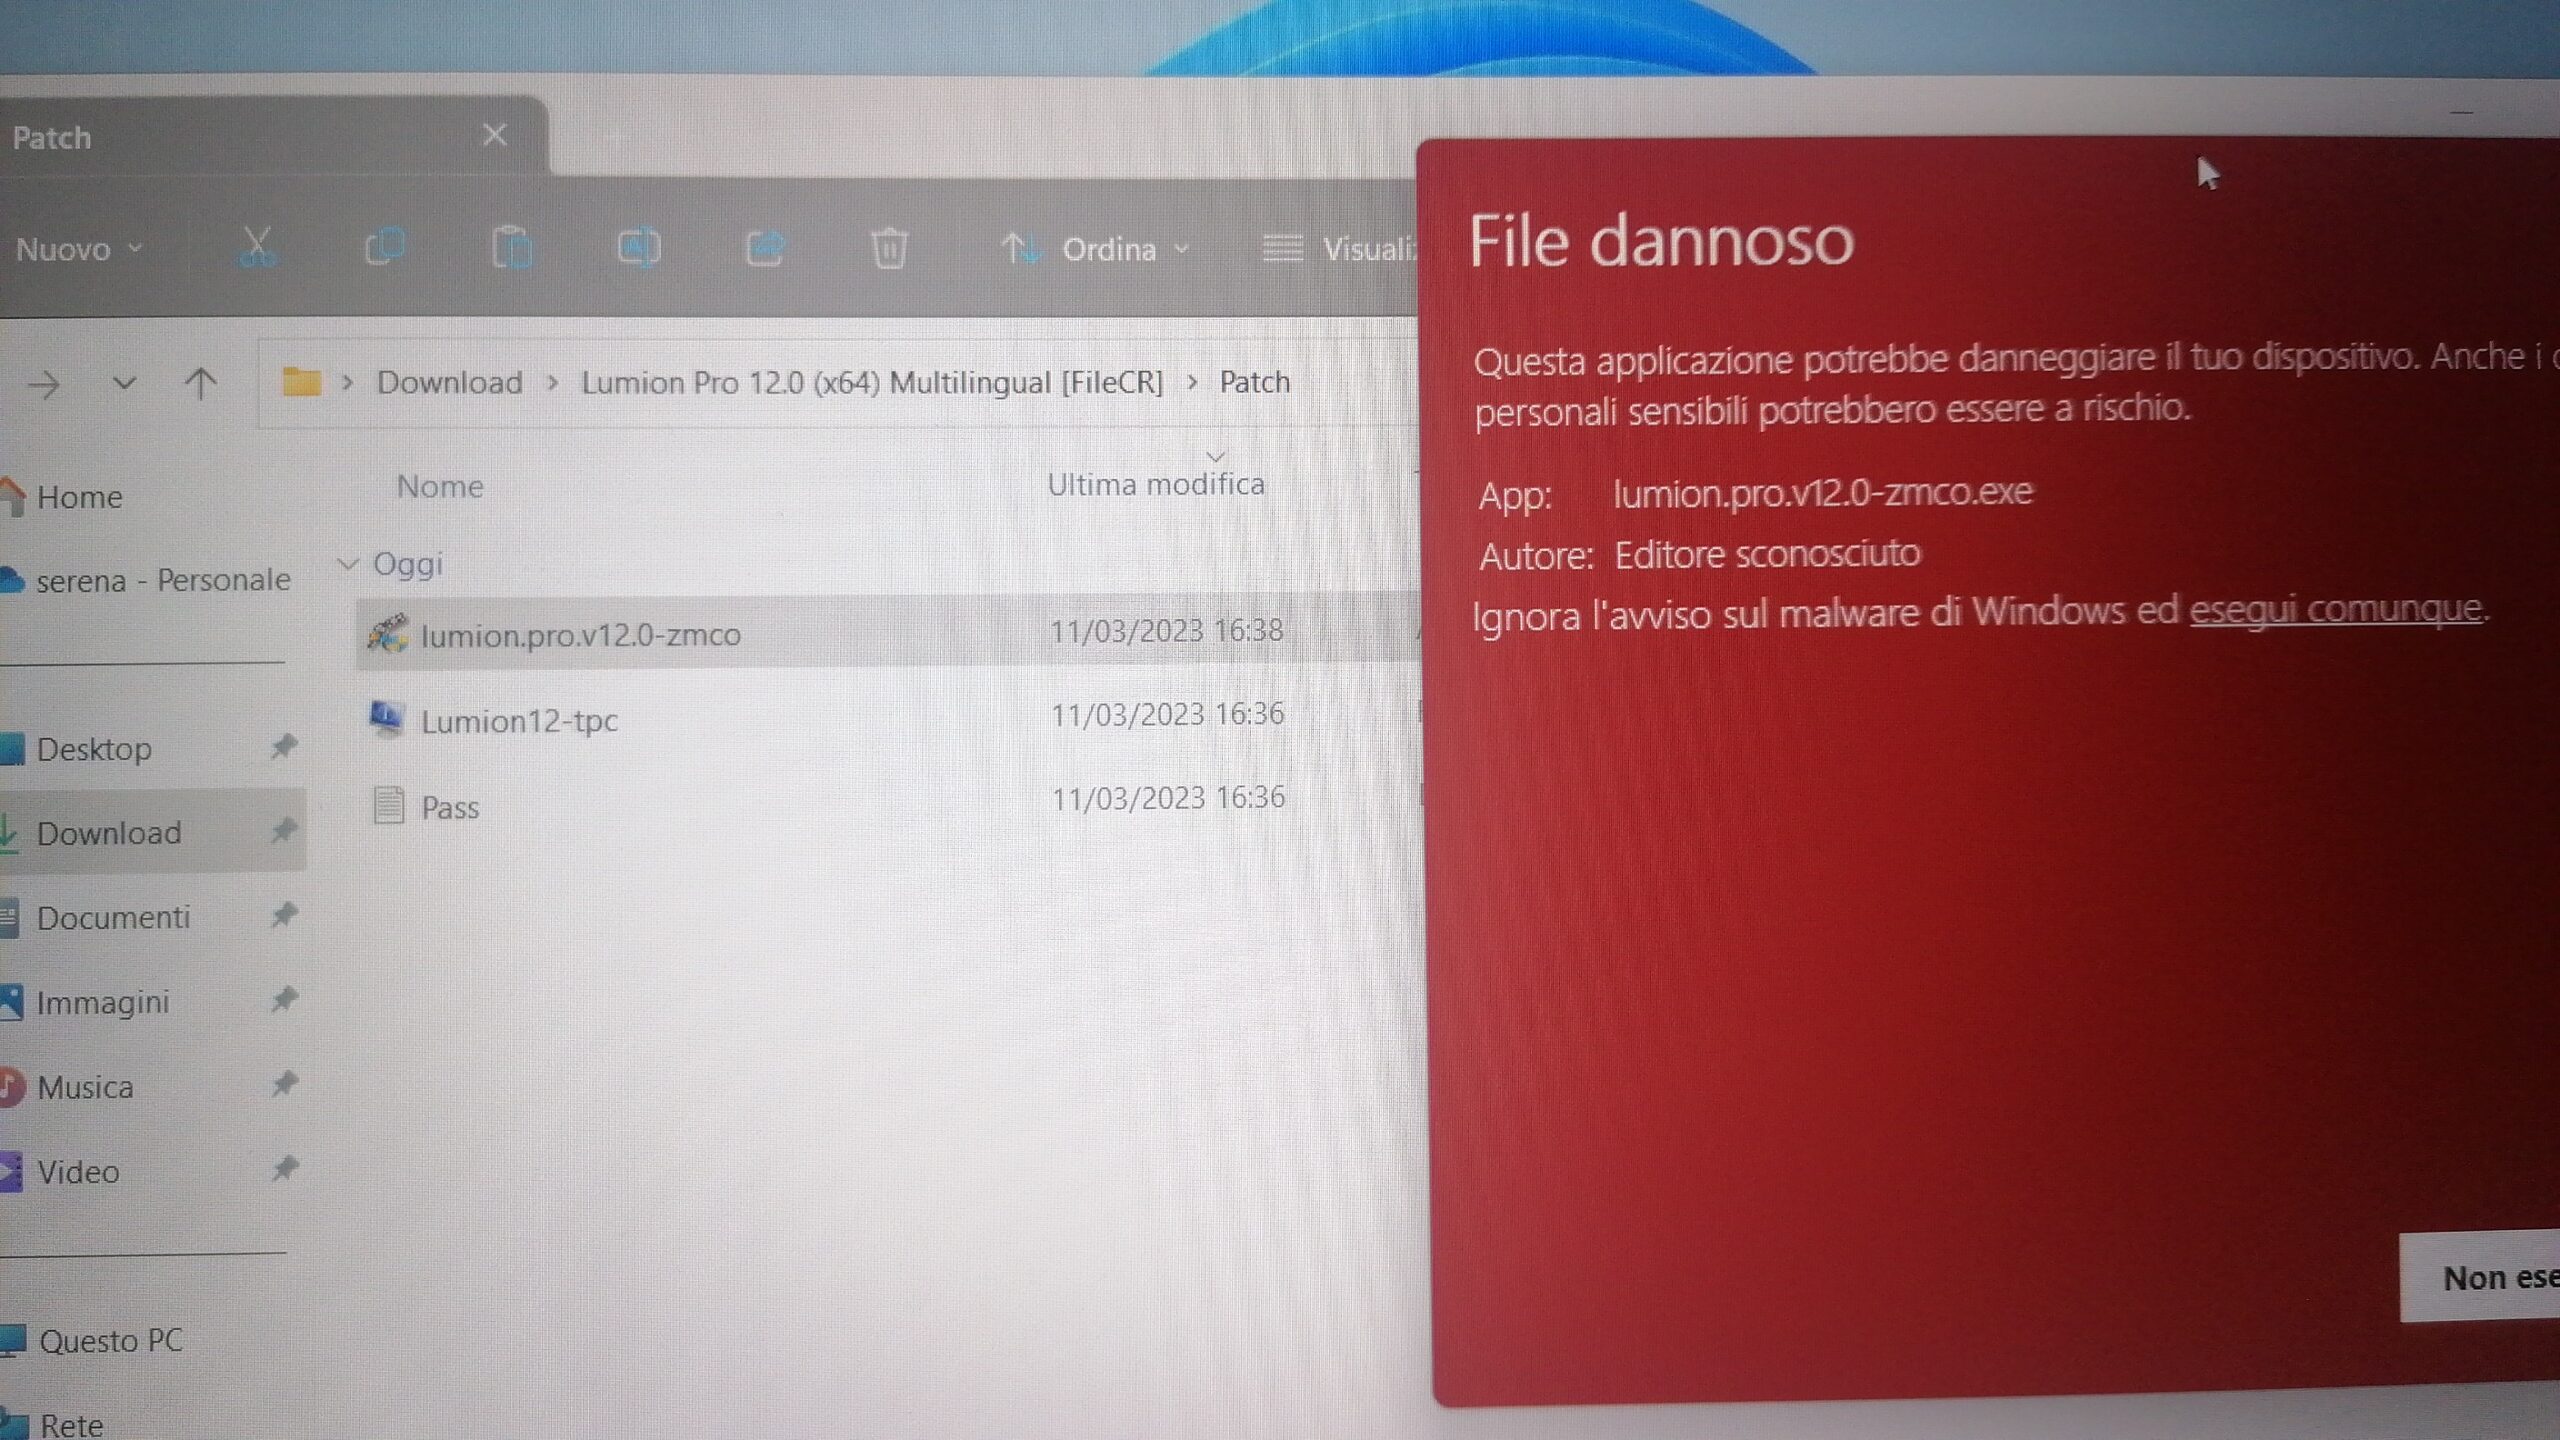Close the Patch tab
This screenshot has width=2560, height=1440.
495,135
